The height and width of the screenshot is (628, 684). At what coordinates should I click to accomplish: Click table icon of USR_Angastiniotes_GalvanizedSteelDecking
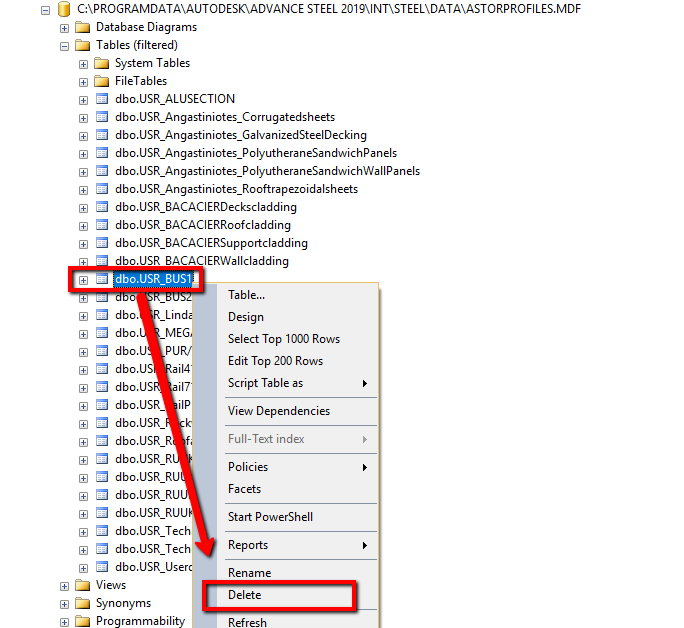pos(102,135)
